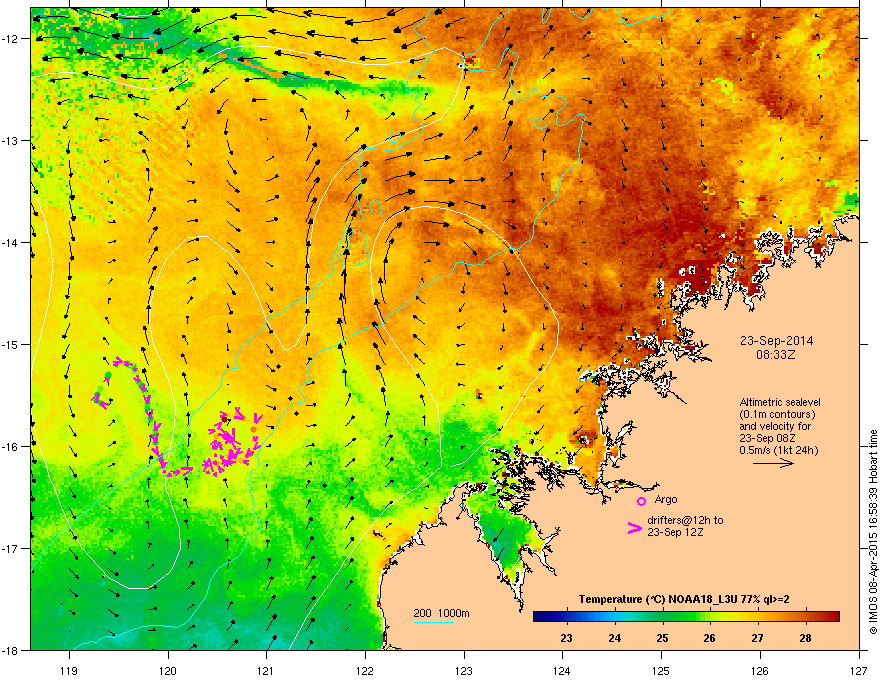Screen dimensions: 880x680
Task: Click the longitude axis label 127
Action: point(859,670)
